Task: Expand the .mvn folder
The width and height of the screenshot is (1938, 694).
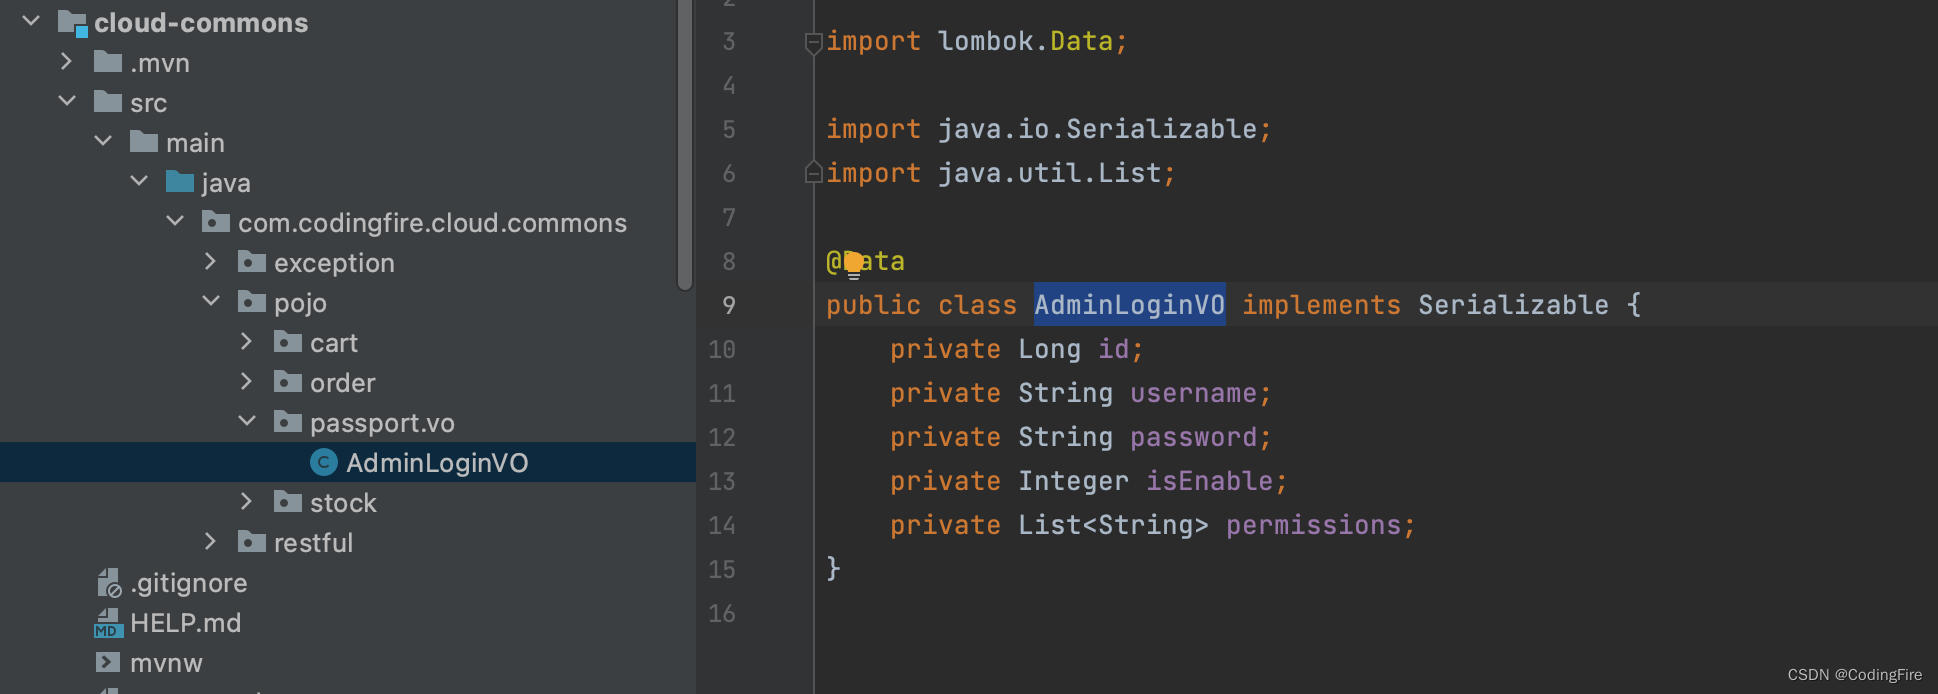Action: 67,62
